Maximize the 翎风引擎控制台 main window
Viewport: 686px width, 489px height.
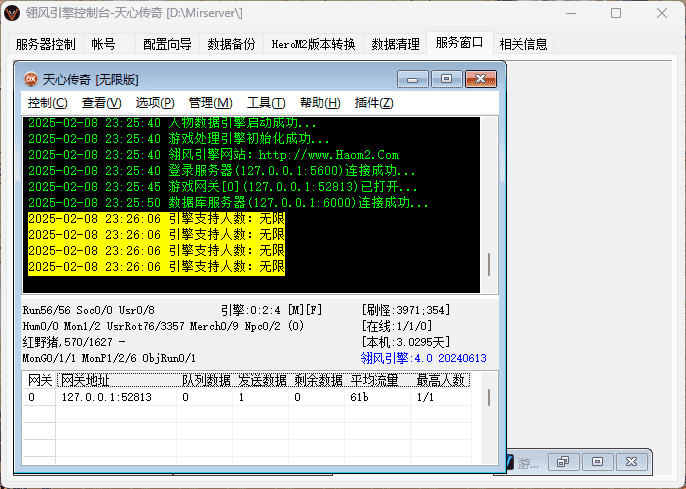pyautogui.click(x=616, y=13)
